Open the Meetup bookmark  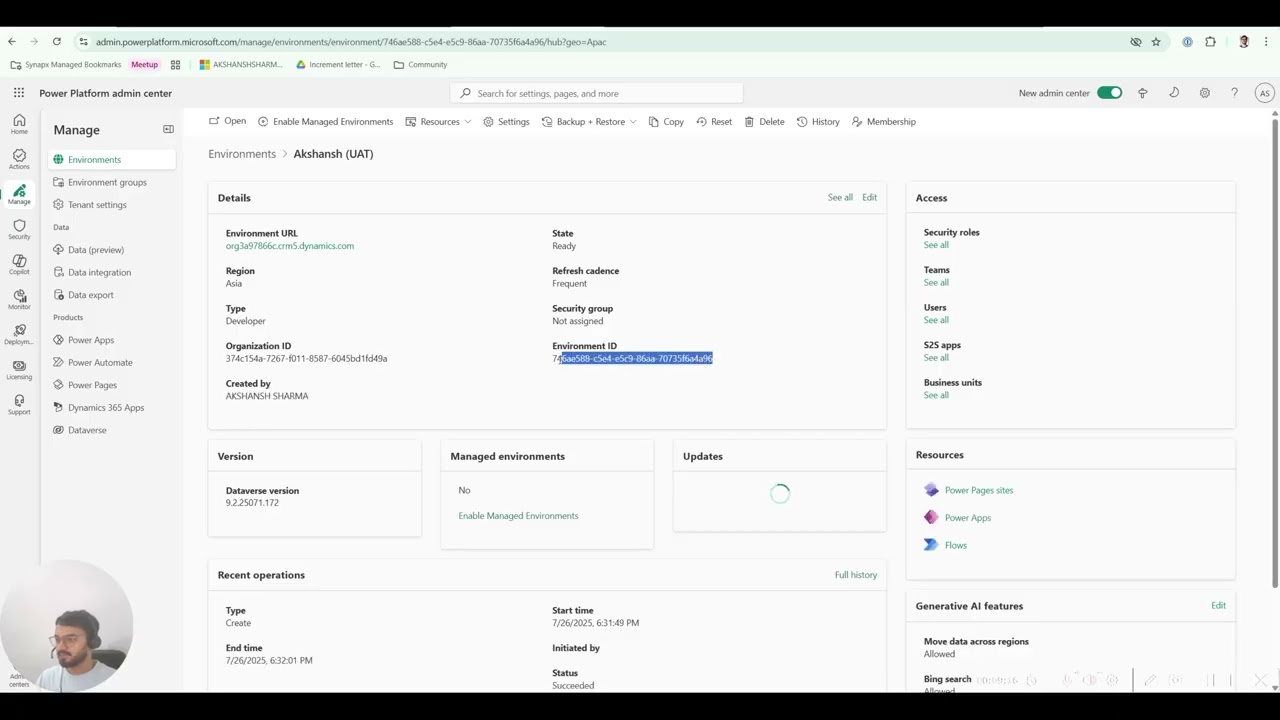tap(144, 65)
